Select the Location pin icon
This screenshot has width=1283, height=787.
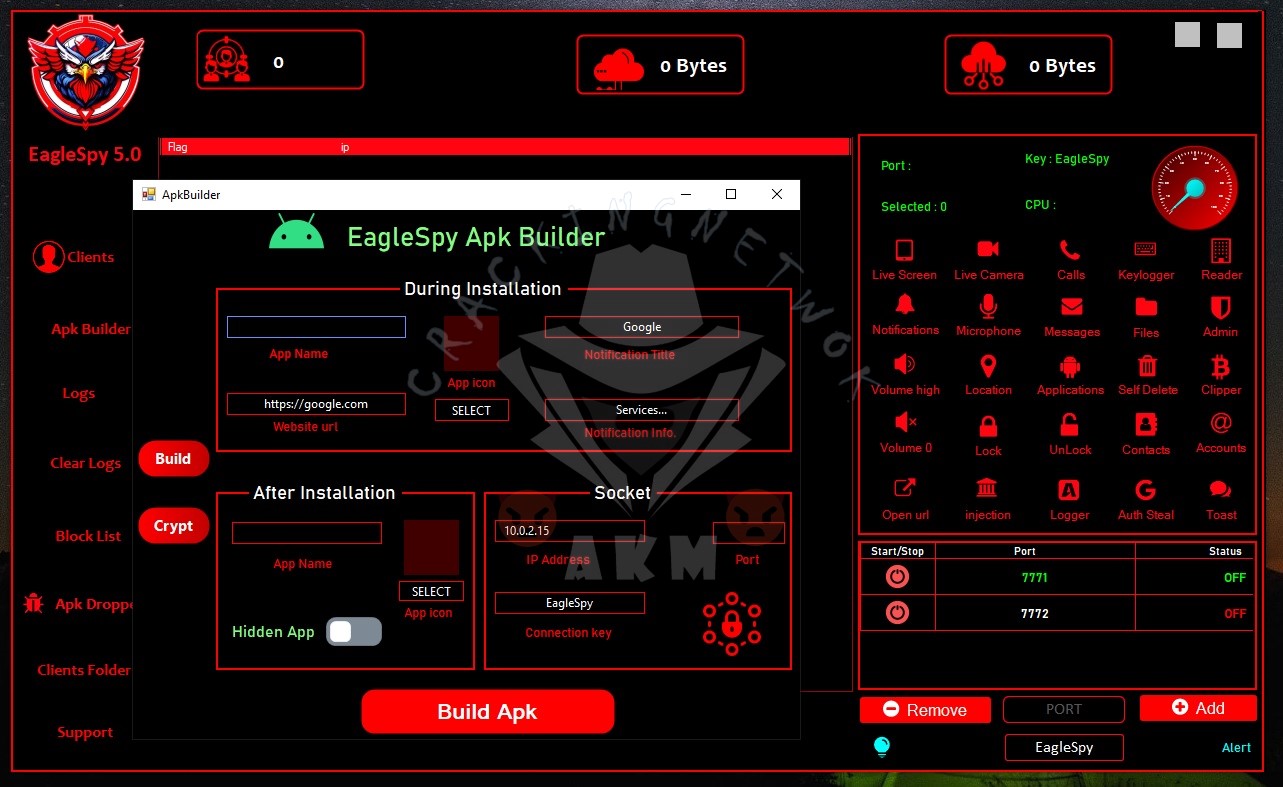[x=988, y=366]
